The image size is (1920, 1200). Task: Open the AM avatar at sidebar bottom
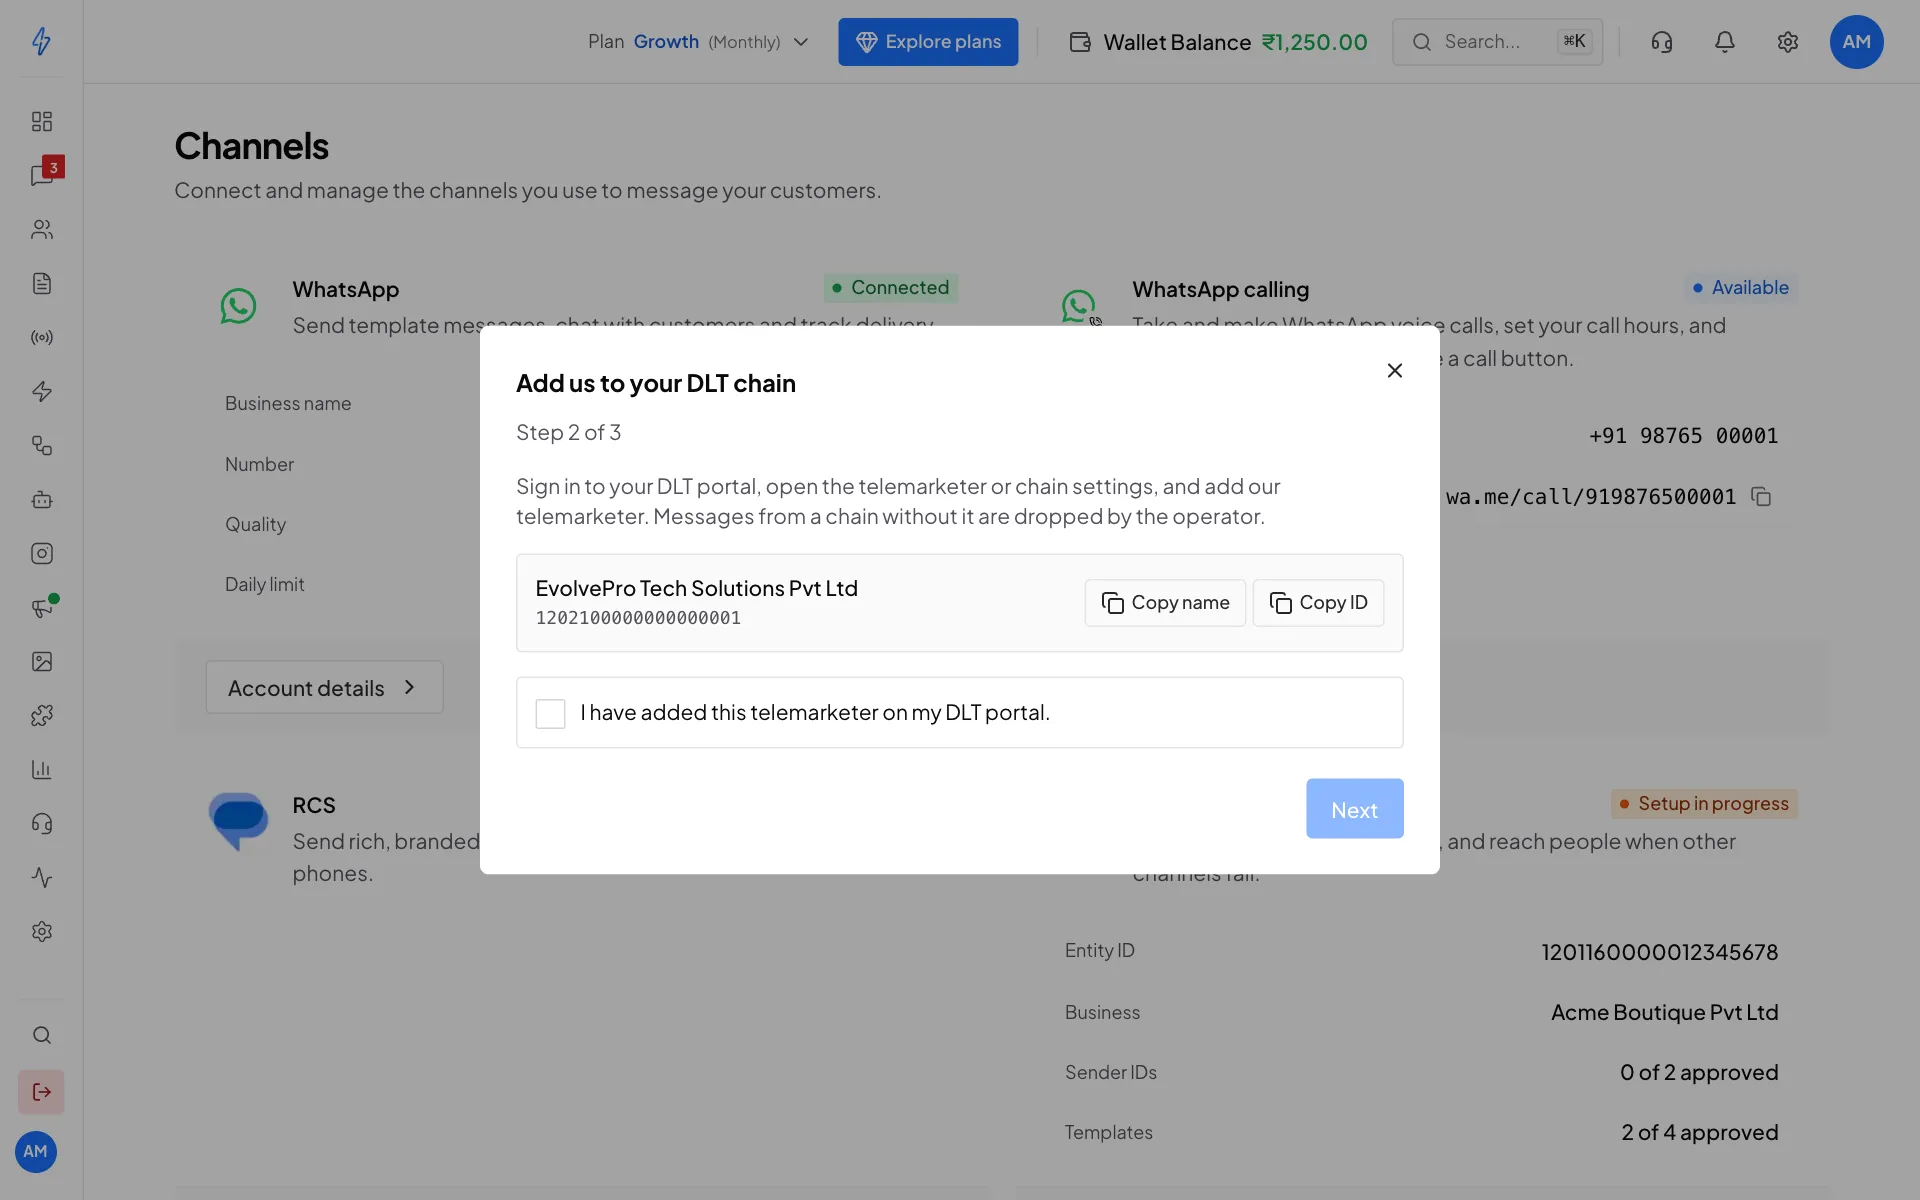pyautogui.click(x=36, y=1152)
